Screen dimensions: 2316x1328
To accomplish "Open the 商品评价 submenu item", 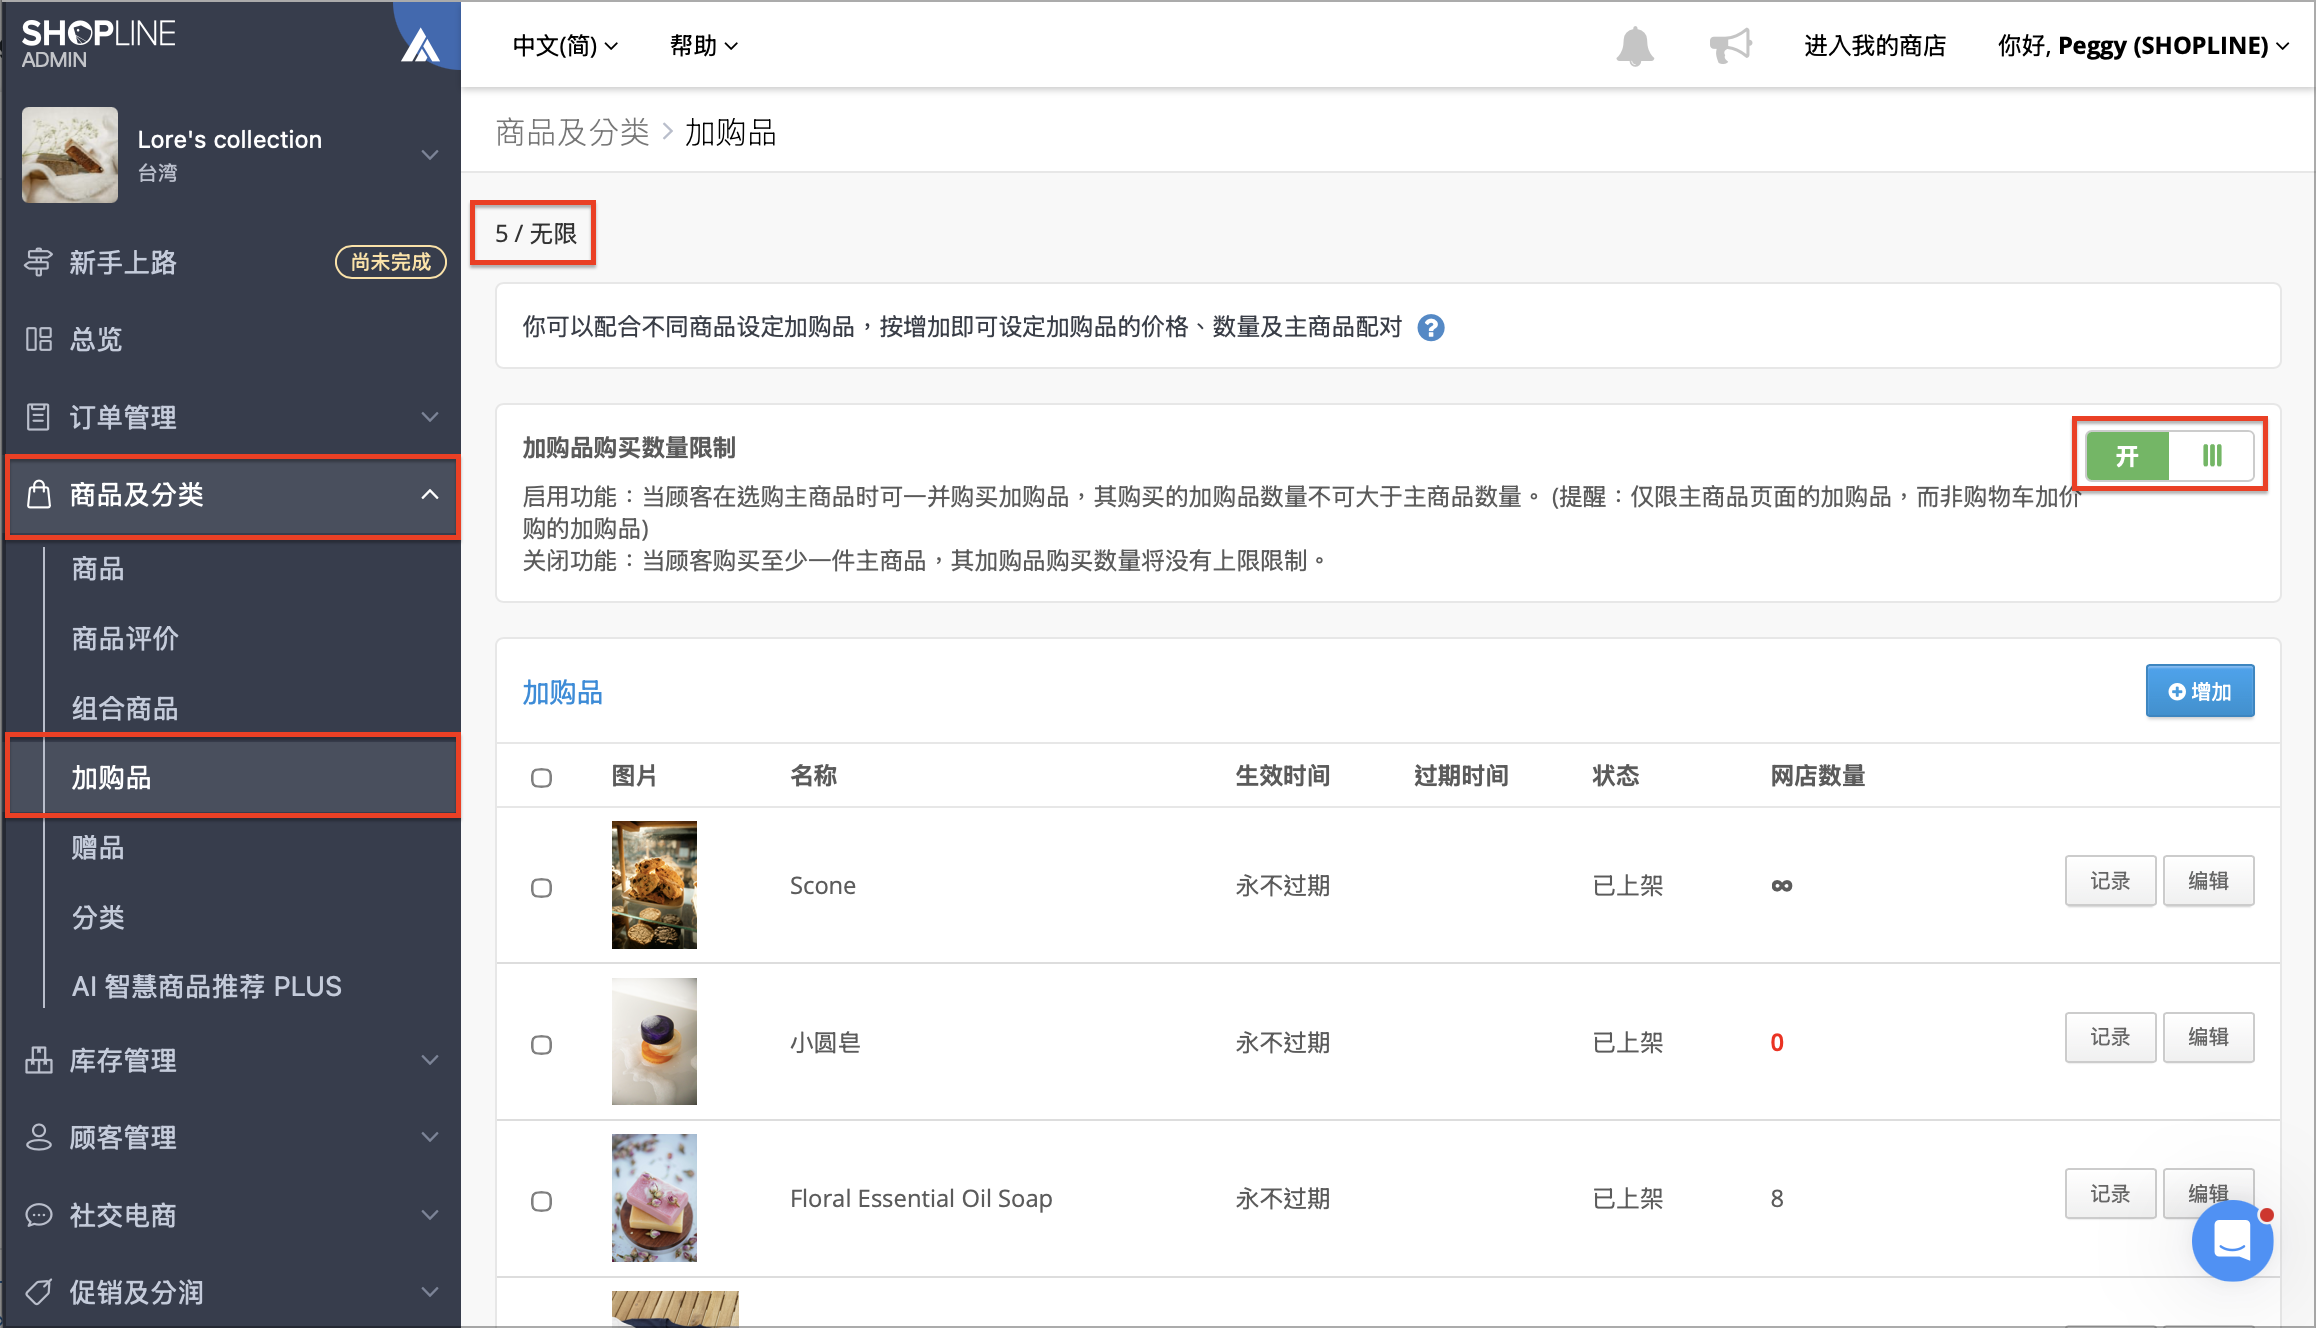I will pos(125,638).
